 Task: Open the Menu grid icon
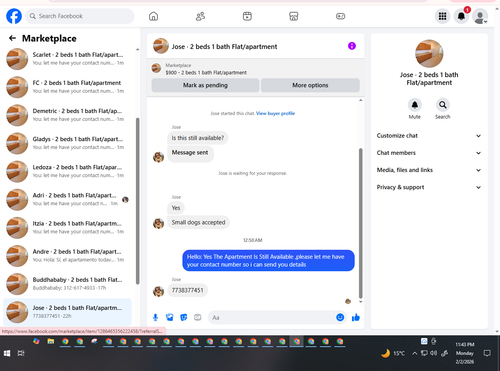[442, 16]
